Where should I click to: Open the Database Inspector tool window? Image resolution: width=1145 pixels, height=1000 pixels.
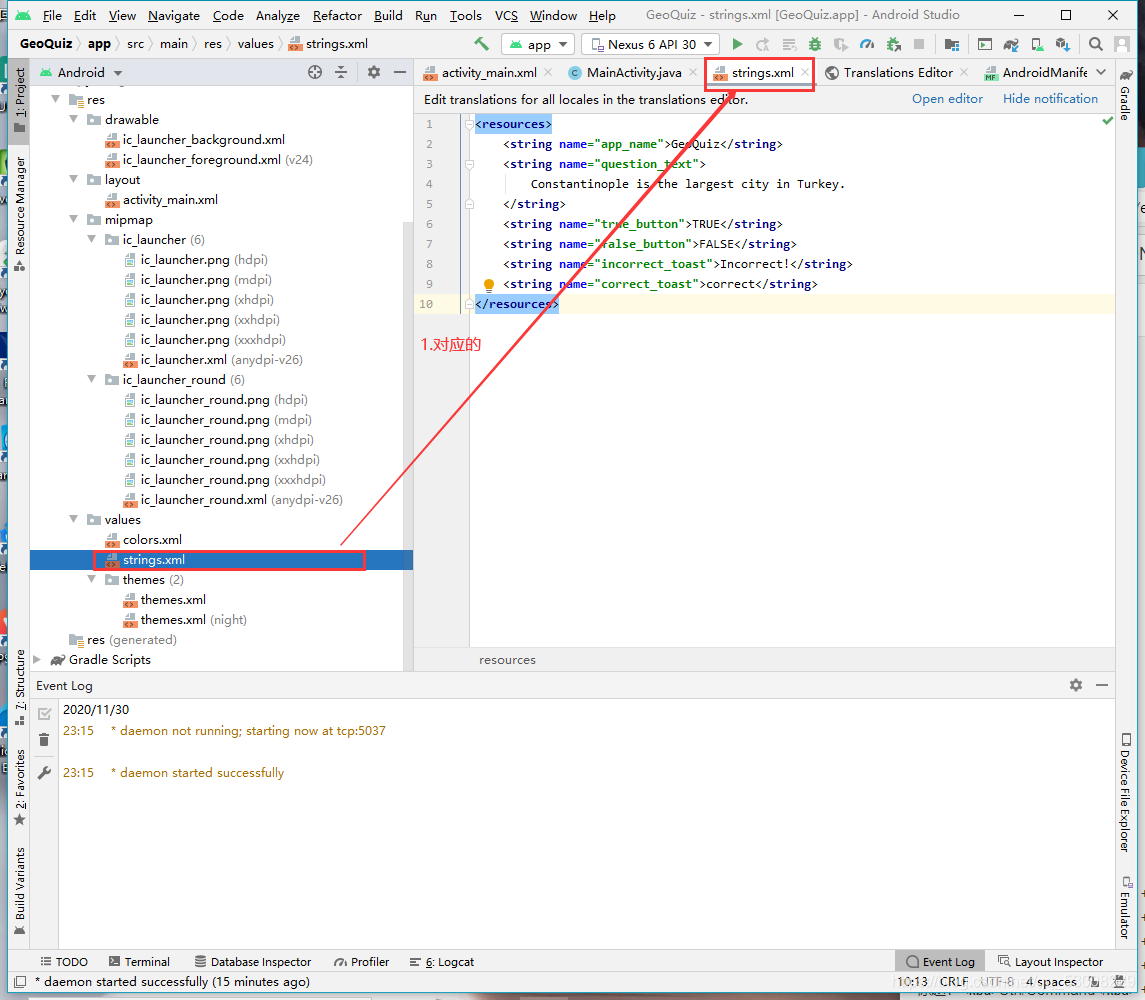point(253,962)
